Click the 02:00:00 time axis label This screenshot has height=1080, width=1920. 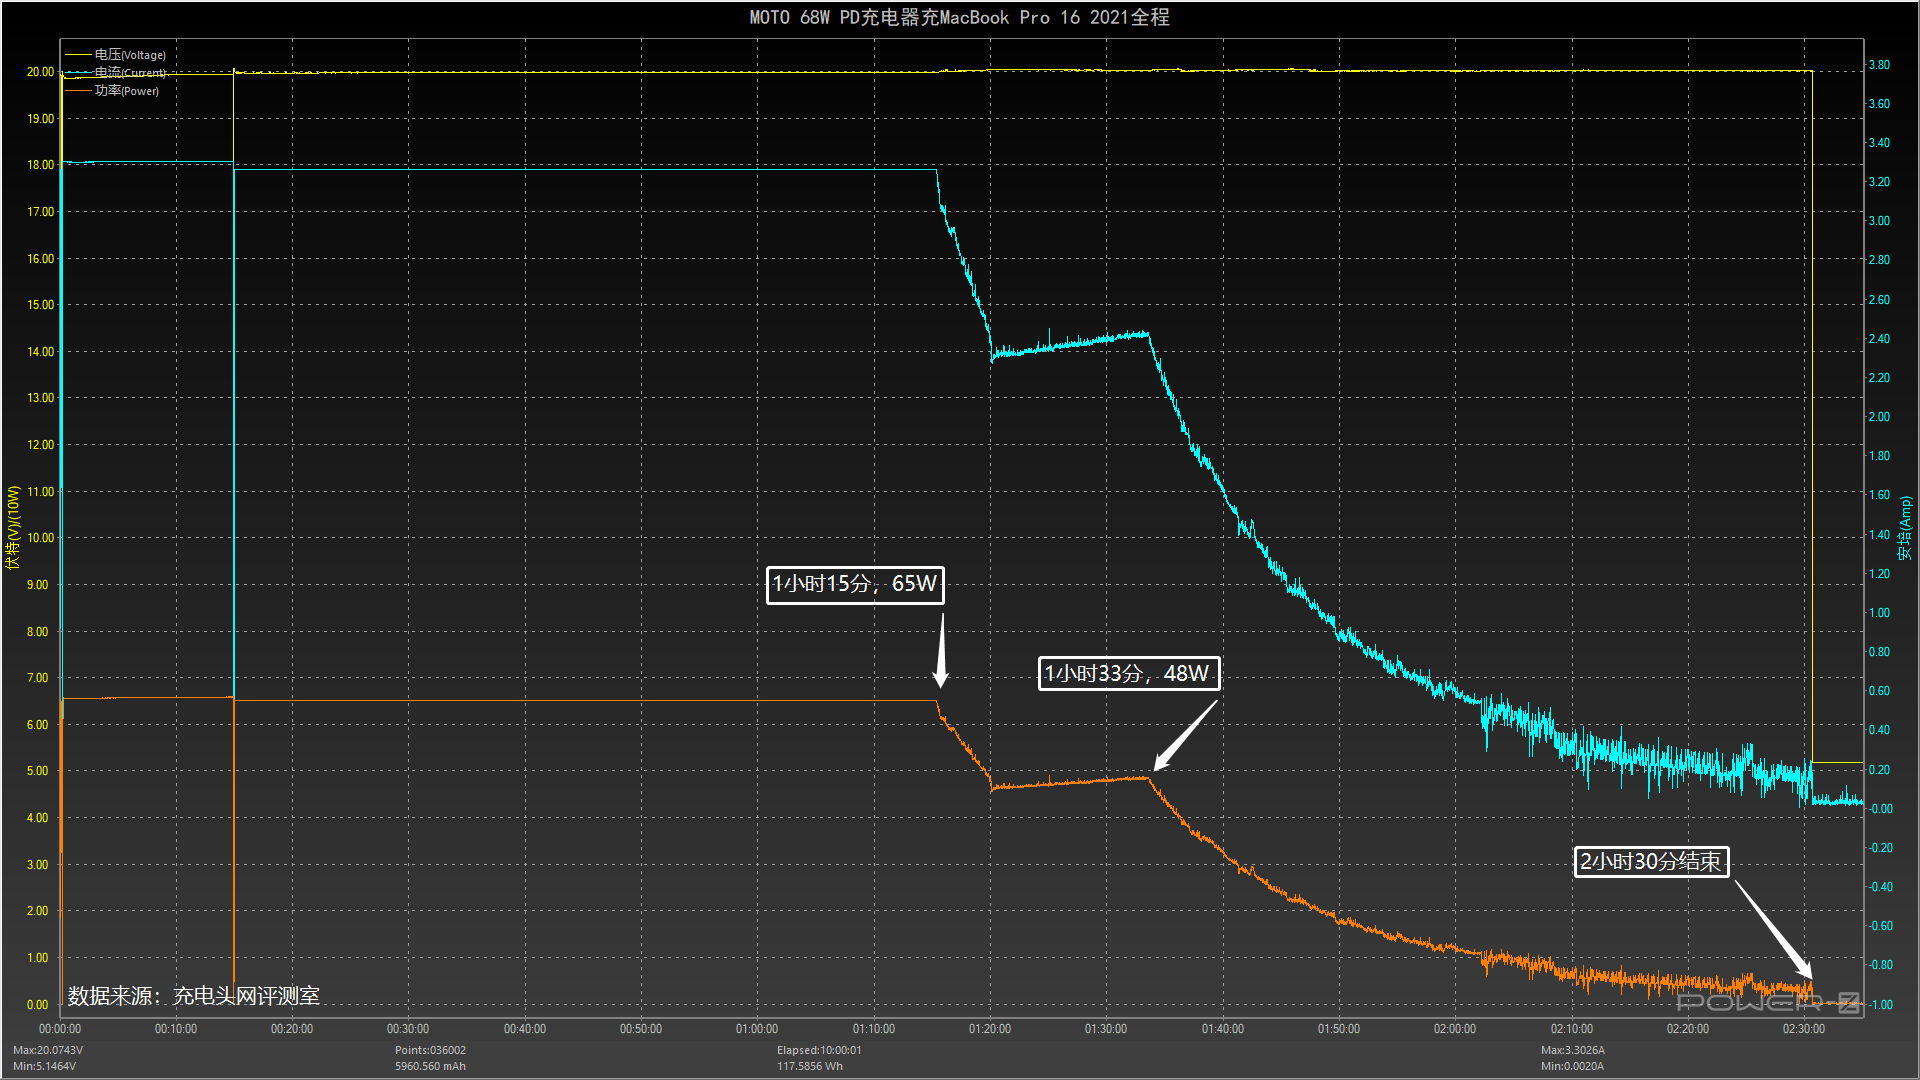[x=1455, y=1029]
